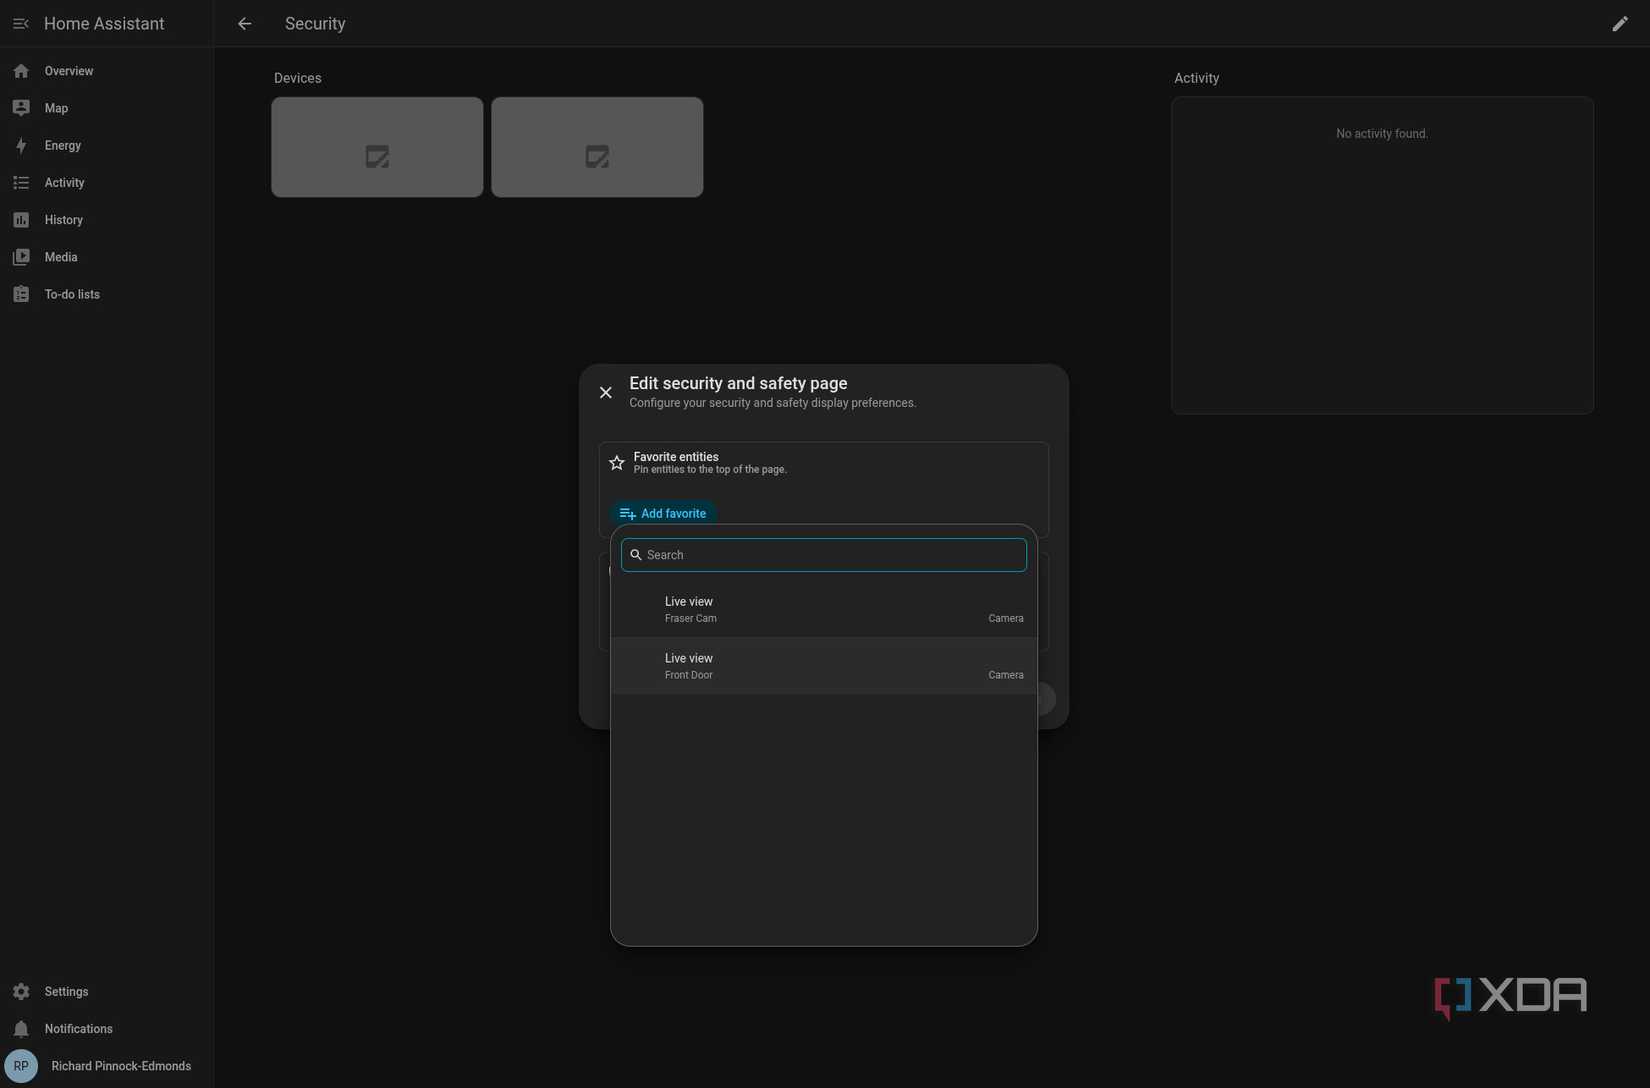Viewport: 1650px width, 1088px height.
Task: Click the Settings gear icon
Action: pyautogui.click(x=21, y=992)
